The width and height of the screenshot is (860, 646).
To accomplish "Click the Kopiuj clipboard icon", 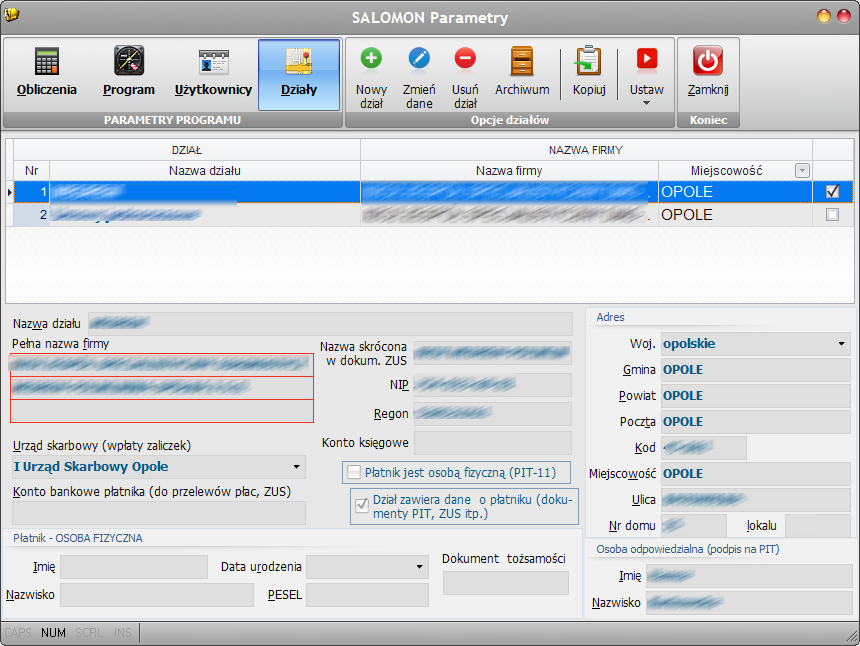I will click(589, 60).
